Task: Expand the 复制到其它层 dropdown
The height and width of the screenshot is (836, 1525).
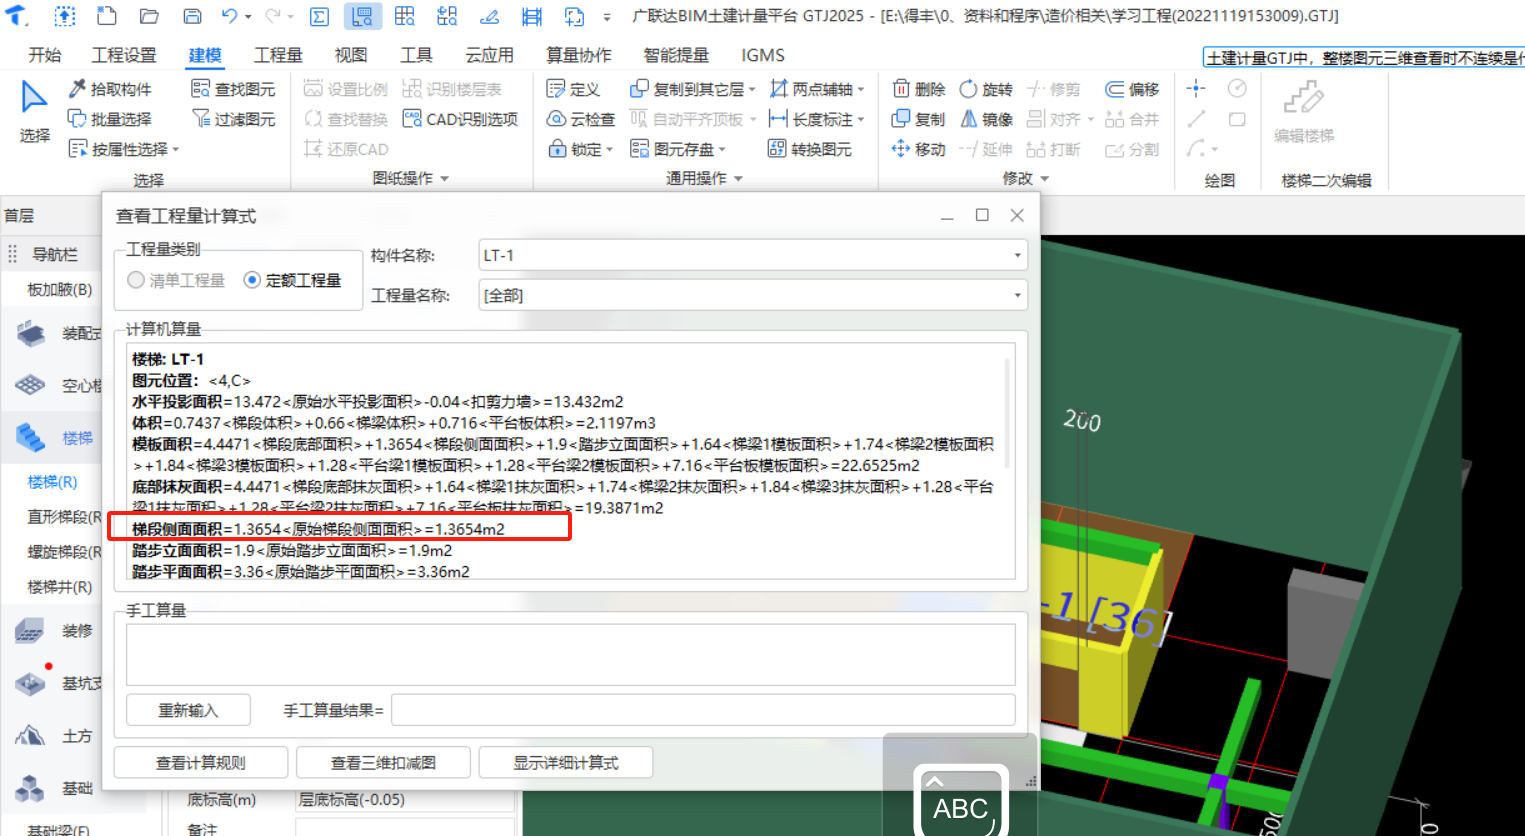Action: tap(752, 90)
